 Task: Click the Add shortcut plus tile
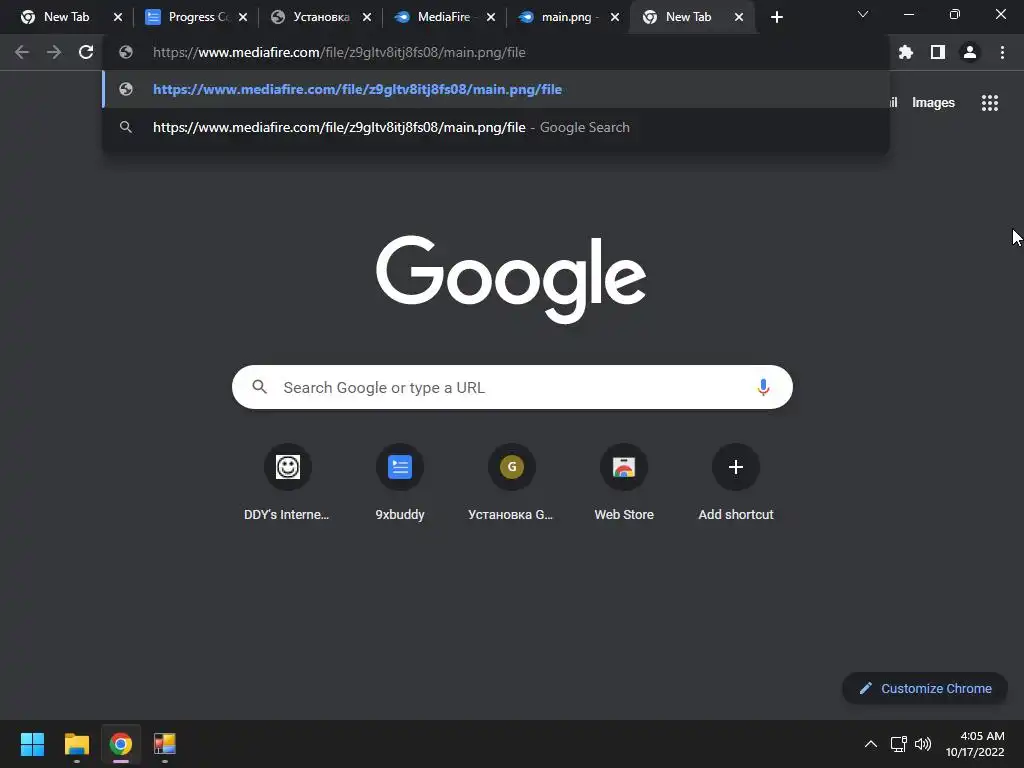(x=736, y=483)
